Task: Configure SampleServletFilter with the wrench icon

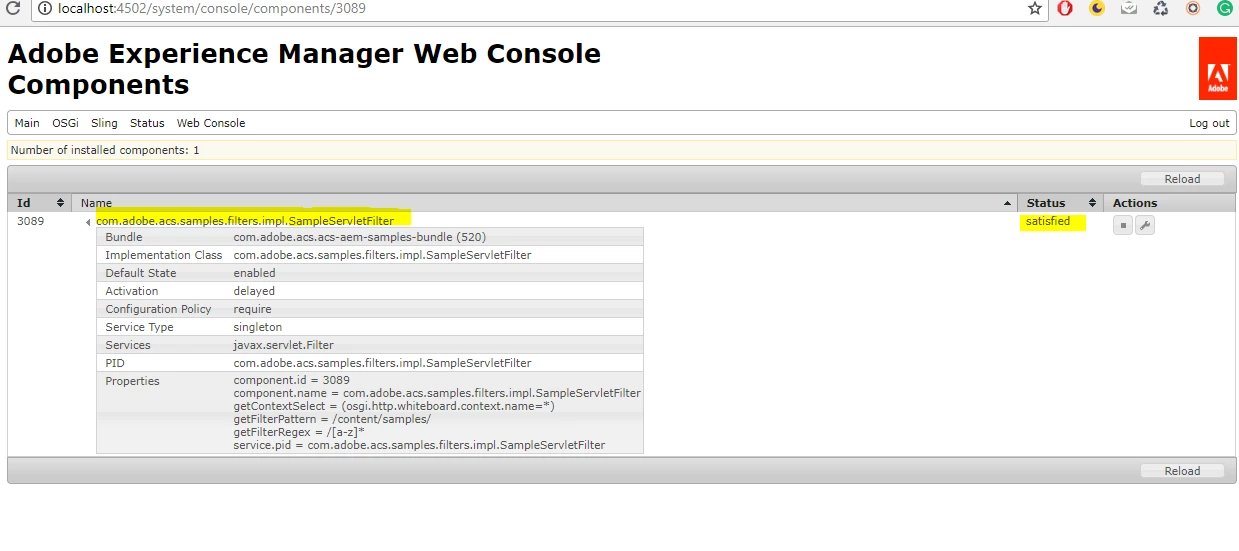Action: pos(1145,226)
